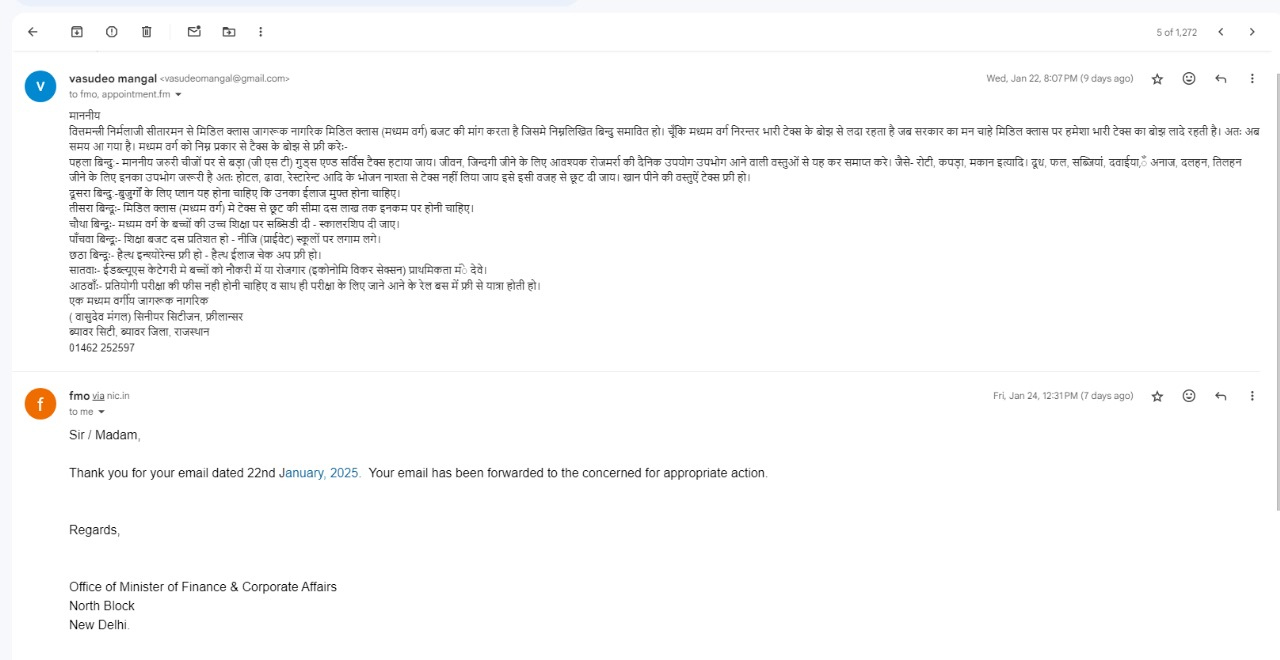Star the fmo reply message
Screen dimensions: 1280x660
pos(1157,396)
